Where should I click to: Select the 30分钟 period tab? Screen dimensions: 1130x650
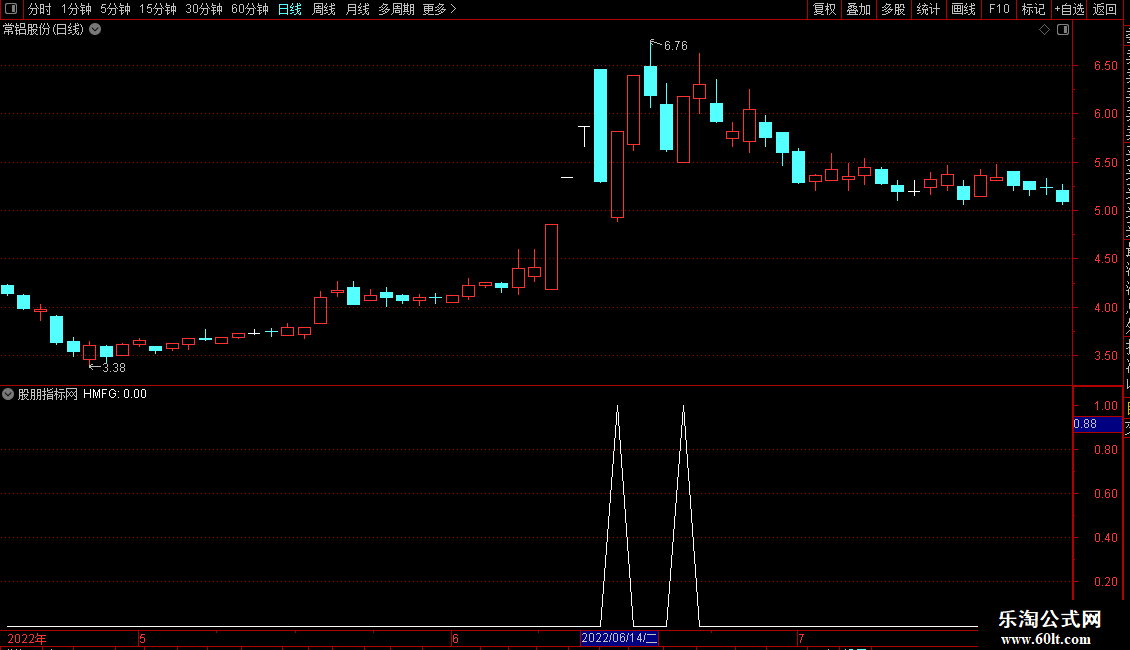click(x=204, y=9)
